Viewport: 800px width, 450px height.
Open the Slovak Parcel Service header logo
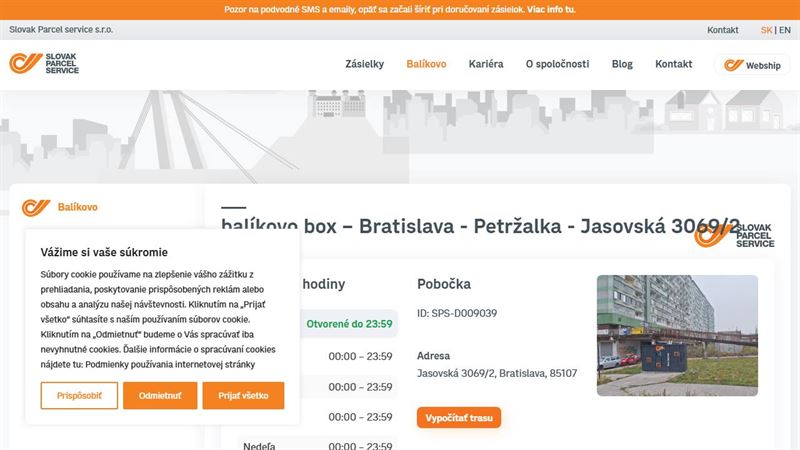[x=44, y=63]
